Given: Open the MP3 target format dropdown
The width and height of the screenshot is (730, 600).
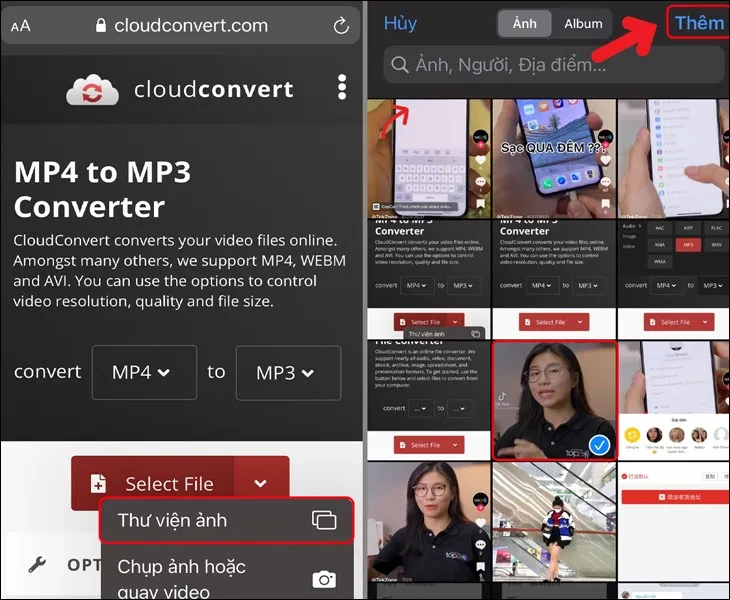Looking at the screenshot, I should click(288, 373).
